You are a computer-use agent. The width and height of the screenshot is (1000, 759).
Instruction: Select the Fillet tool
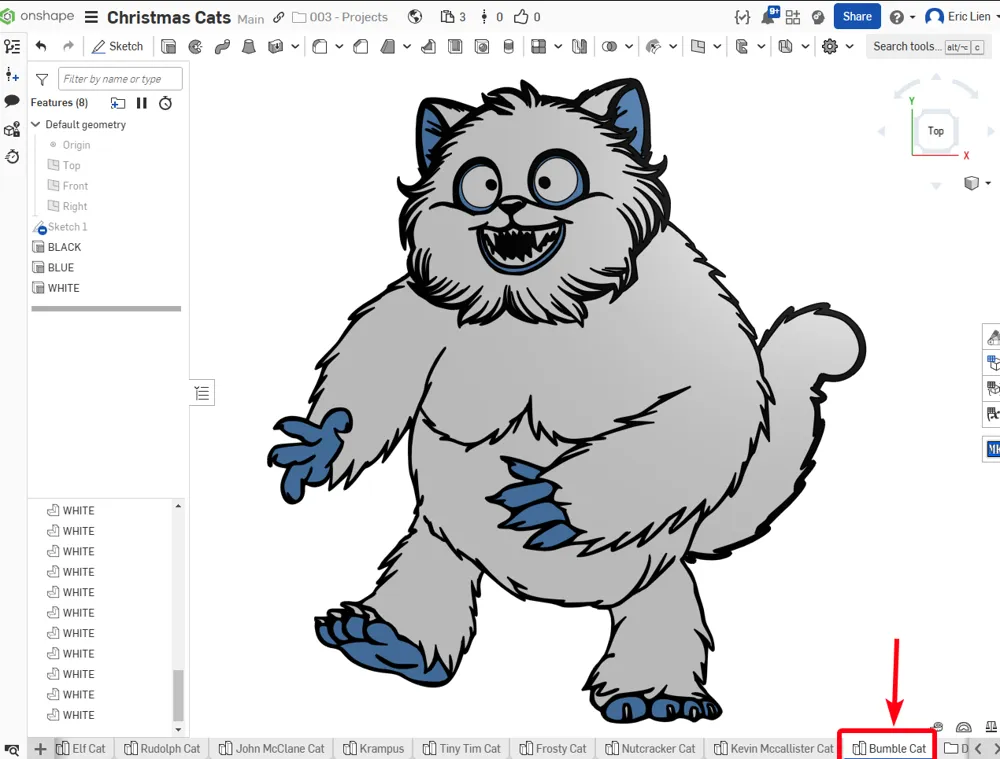point(320,47)
